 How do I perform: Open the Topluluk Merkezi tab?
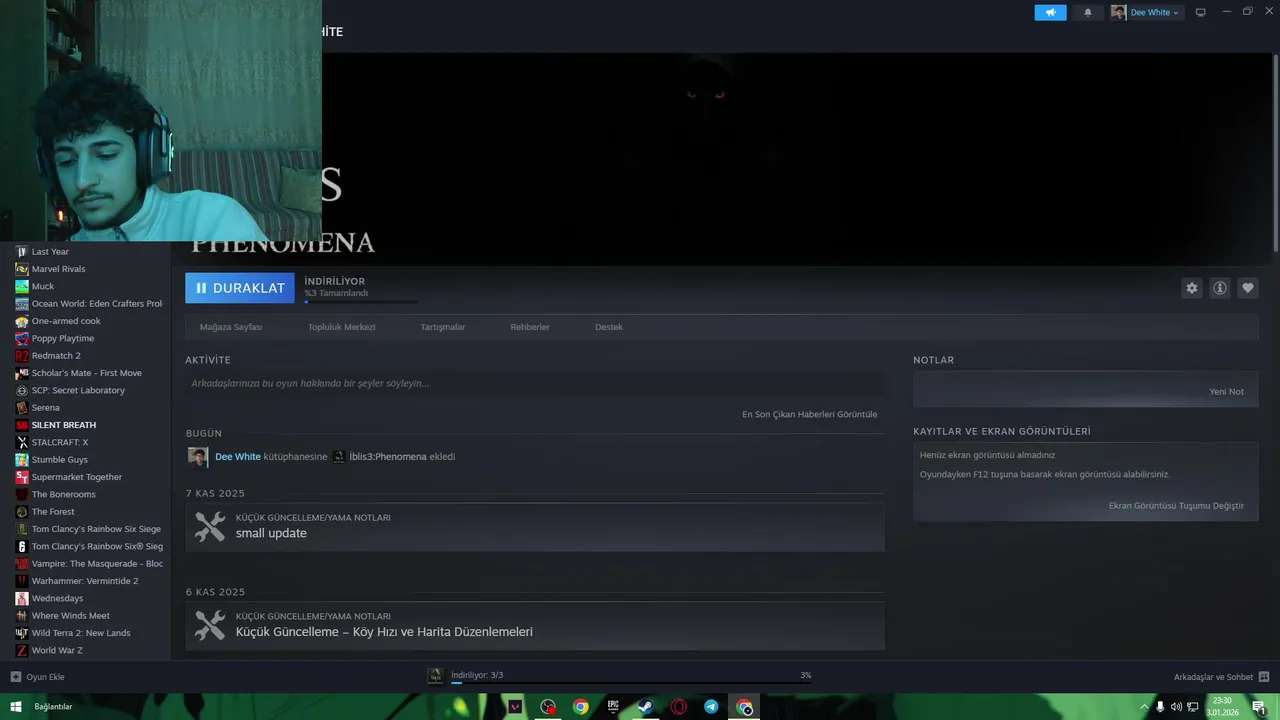tap(341, 327)
